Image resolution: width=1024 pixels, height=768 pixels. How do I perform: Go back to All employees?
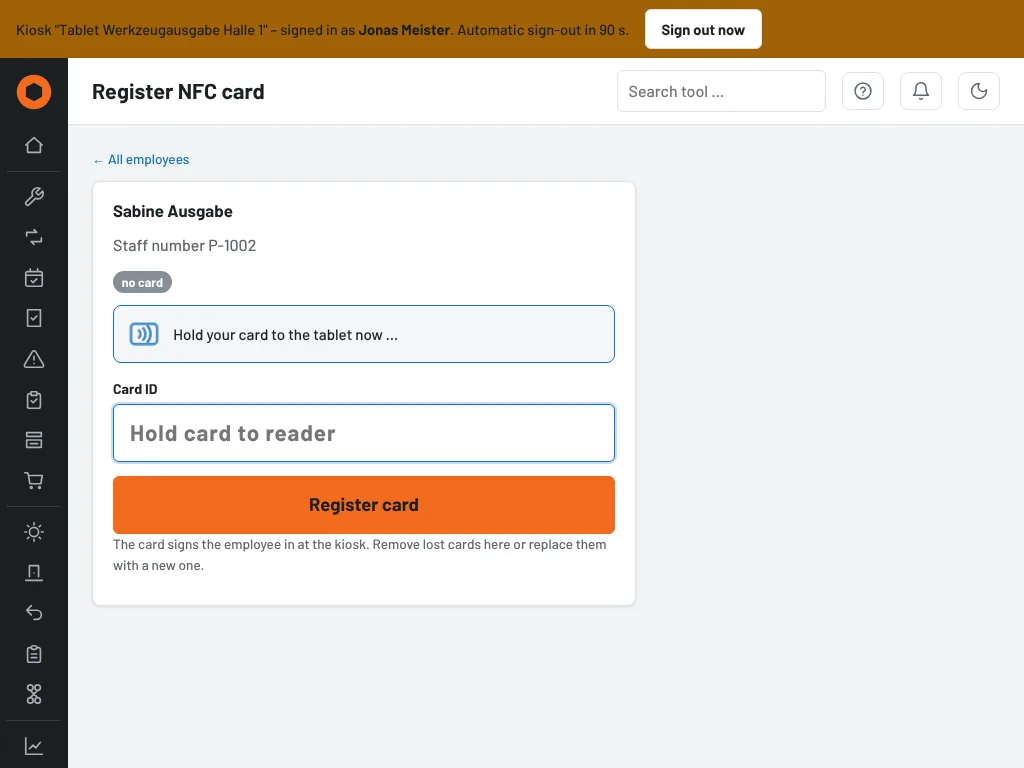[x=141, y=160]
